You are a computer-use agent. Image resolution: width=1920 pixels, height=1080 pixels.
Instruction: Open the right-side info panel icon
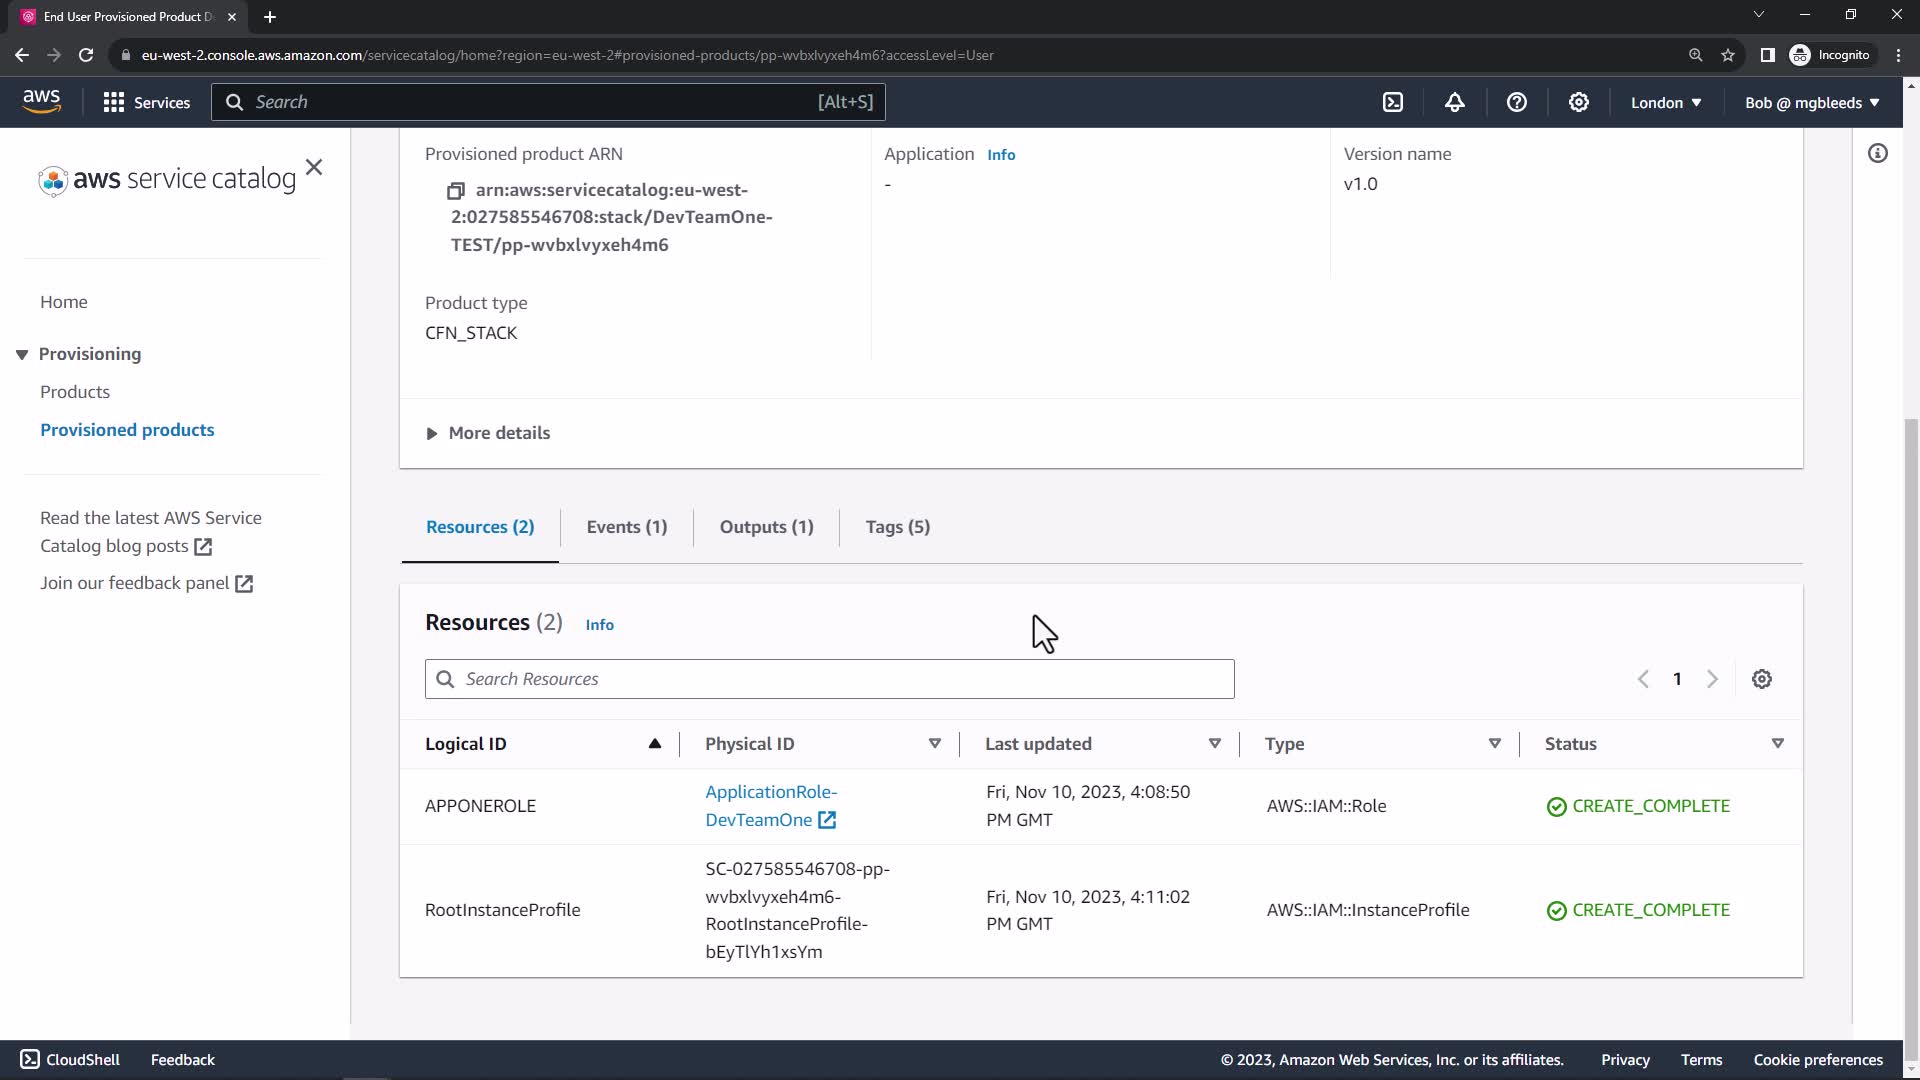1878,153
